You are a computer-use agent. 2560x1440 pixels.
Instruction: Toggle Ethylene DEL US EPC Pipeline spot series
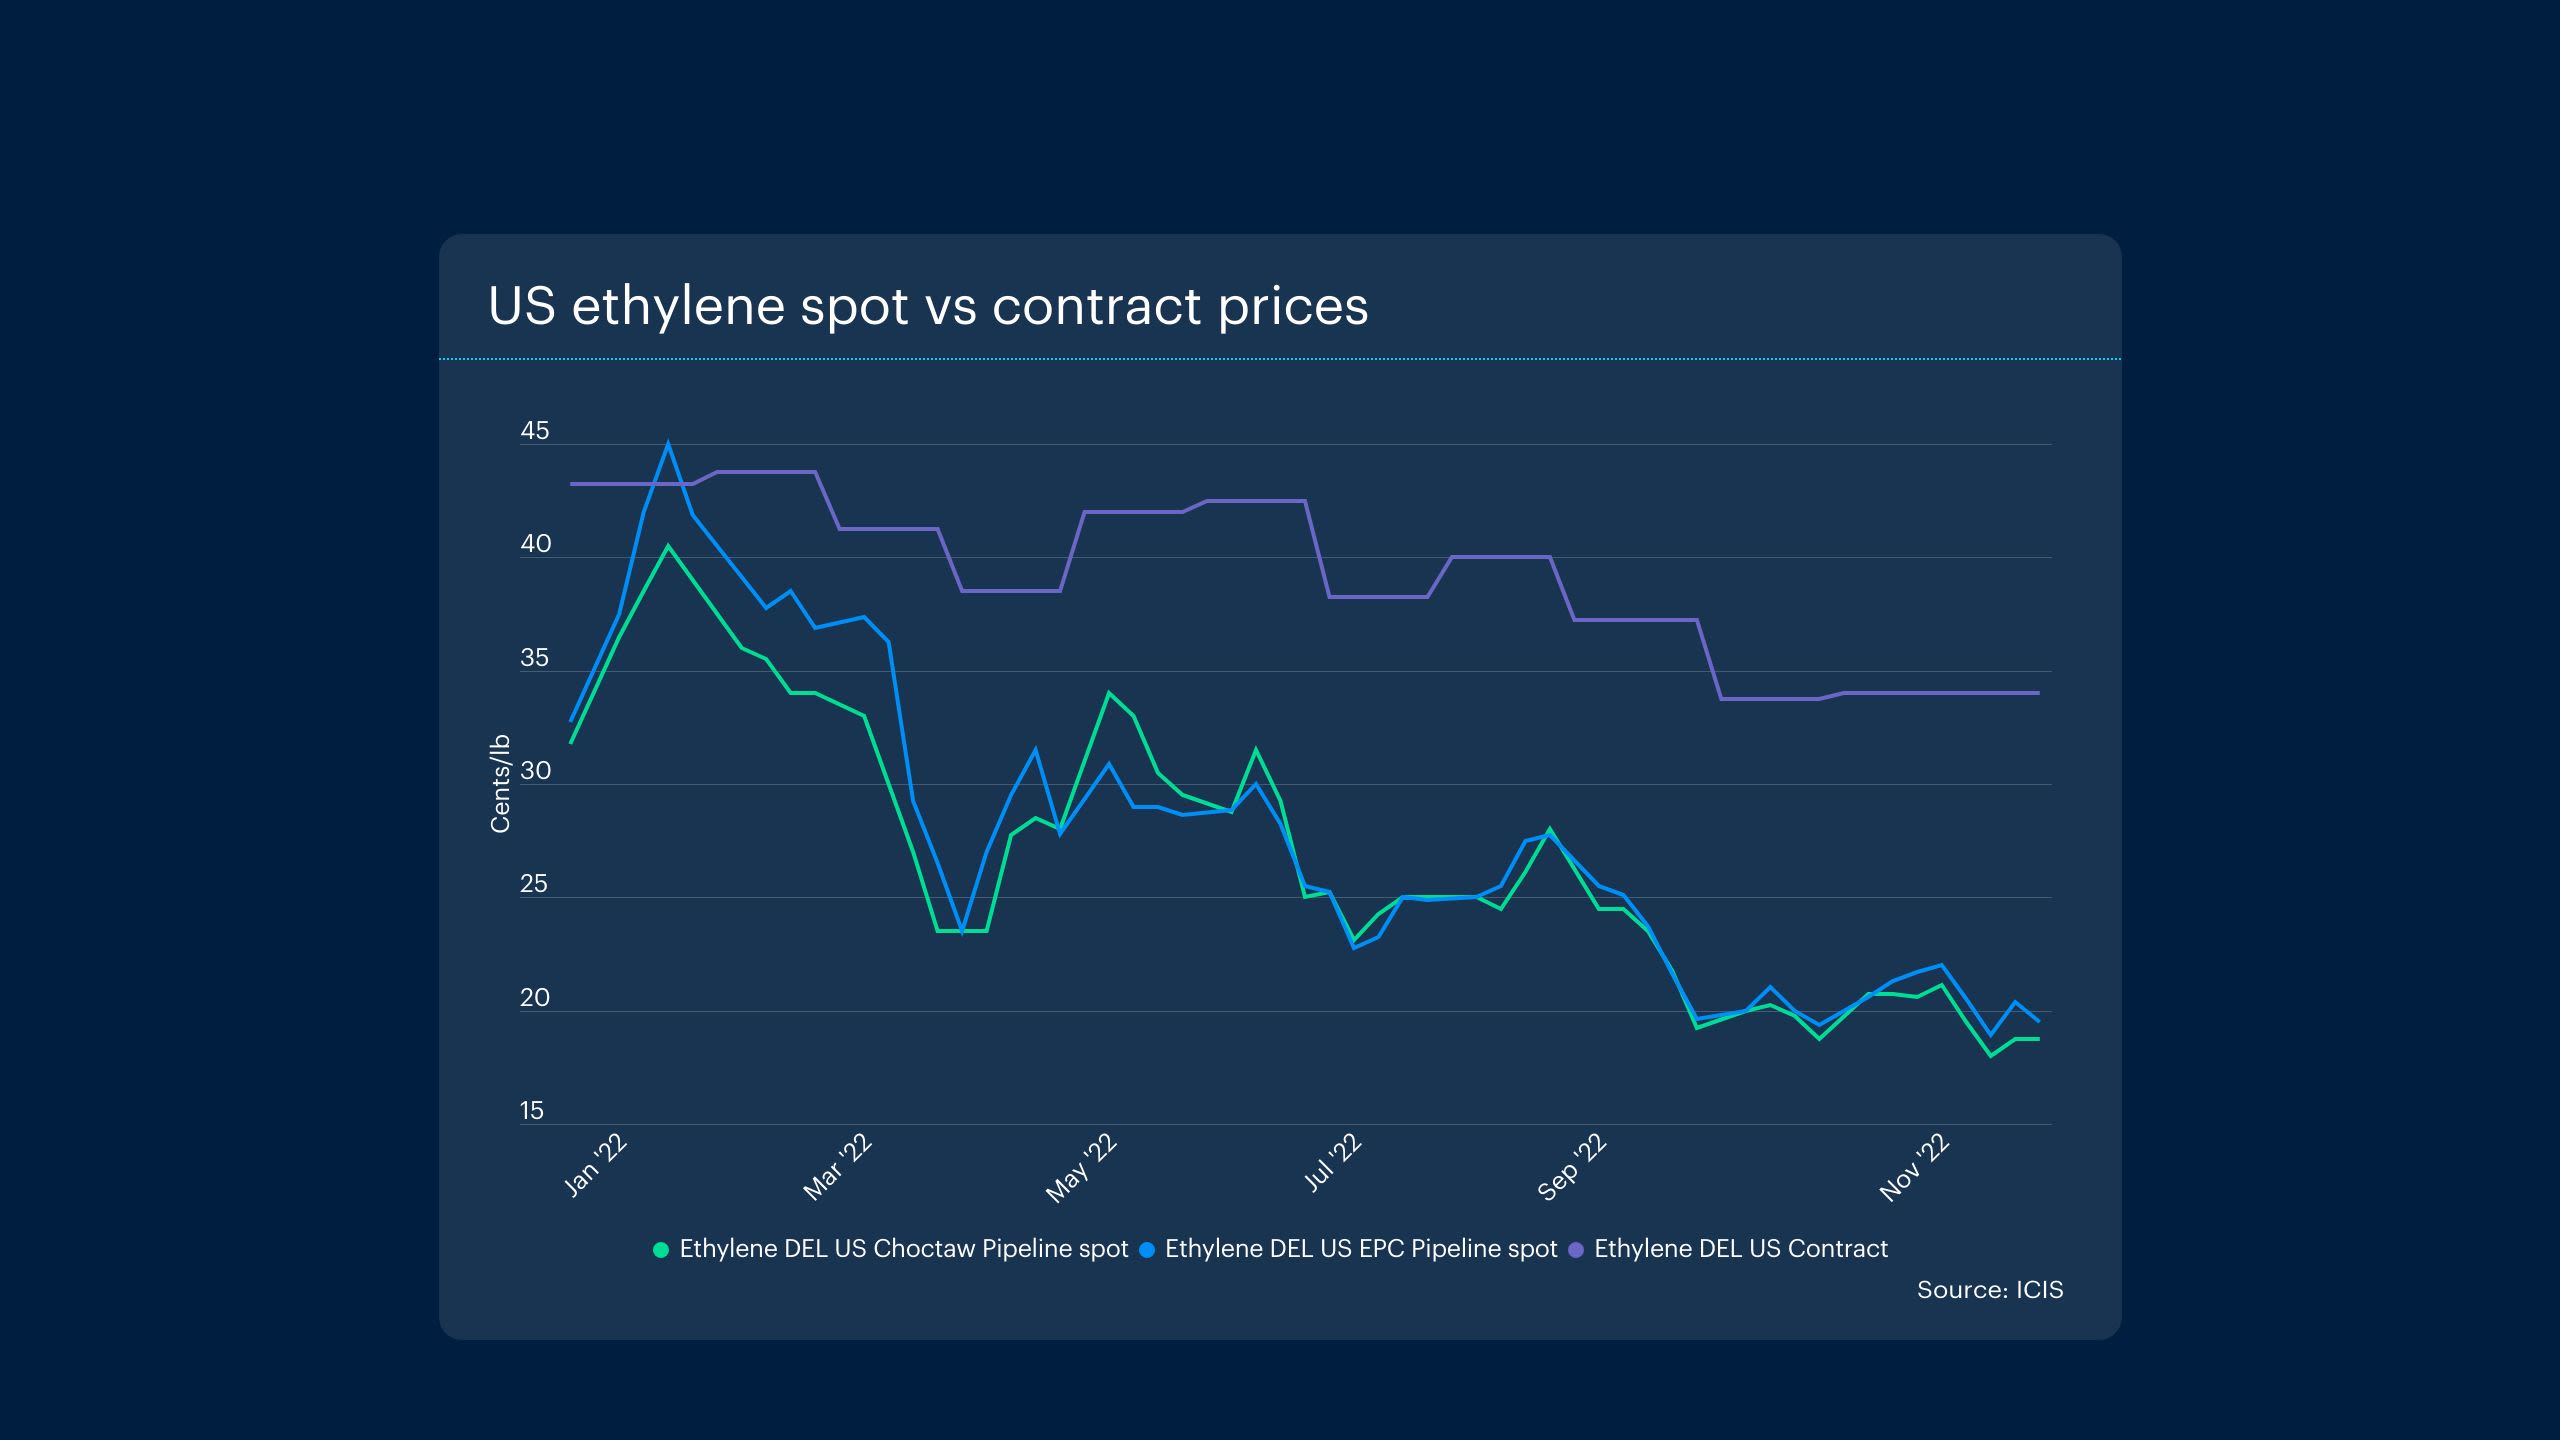(1360, 1249)
